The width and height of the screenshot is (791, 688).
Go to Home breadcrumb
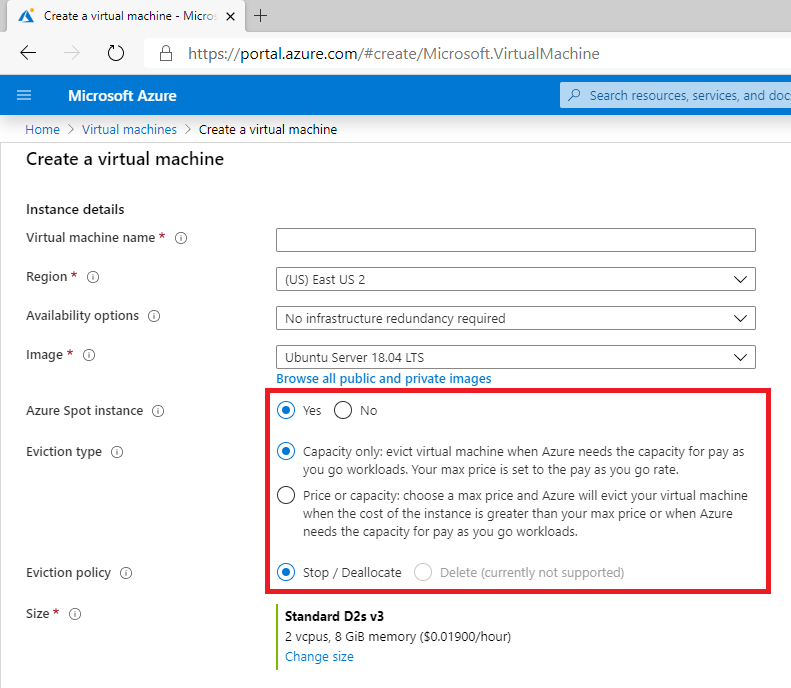[42, 130]
